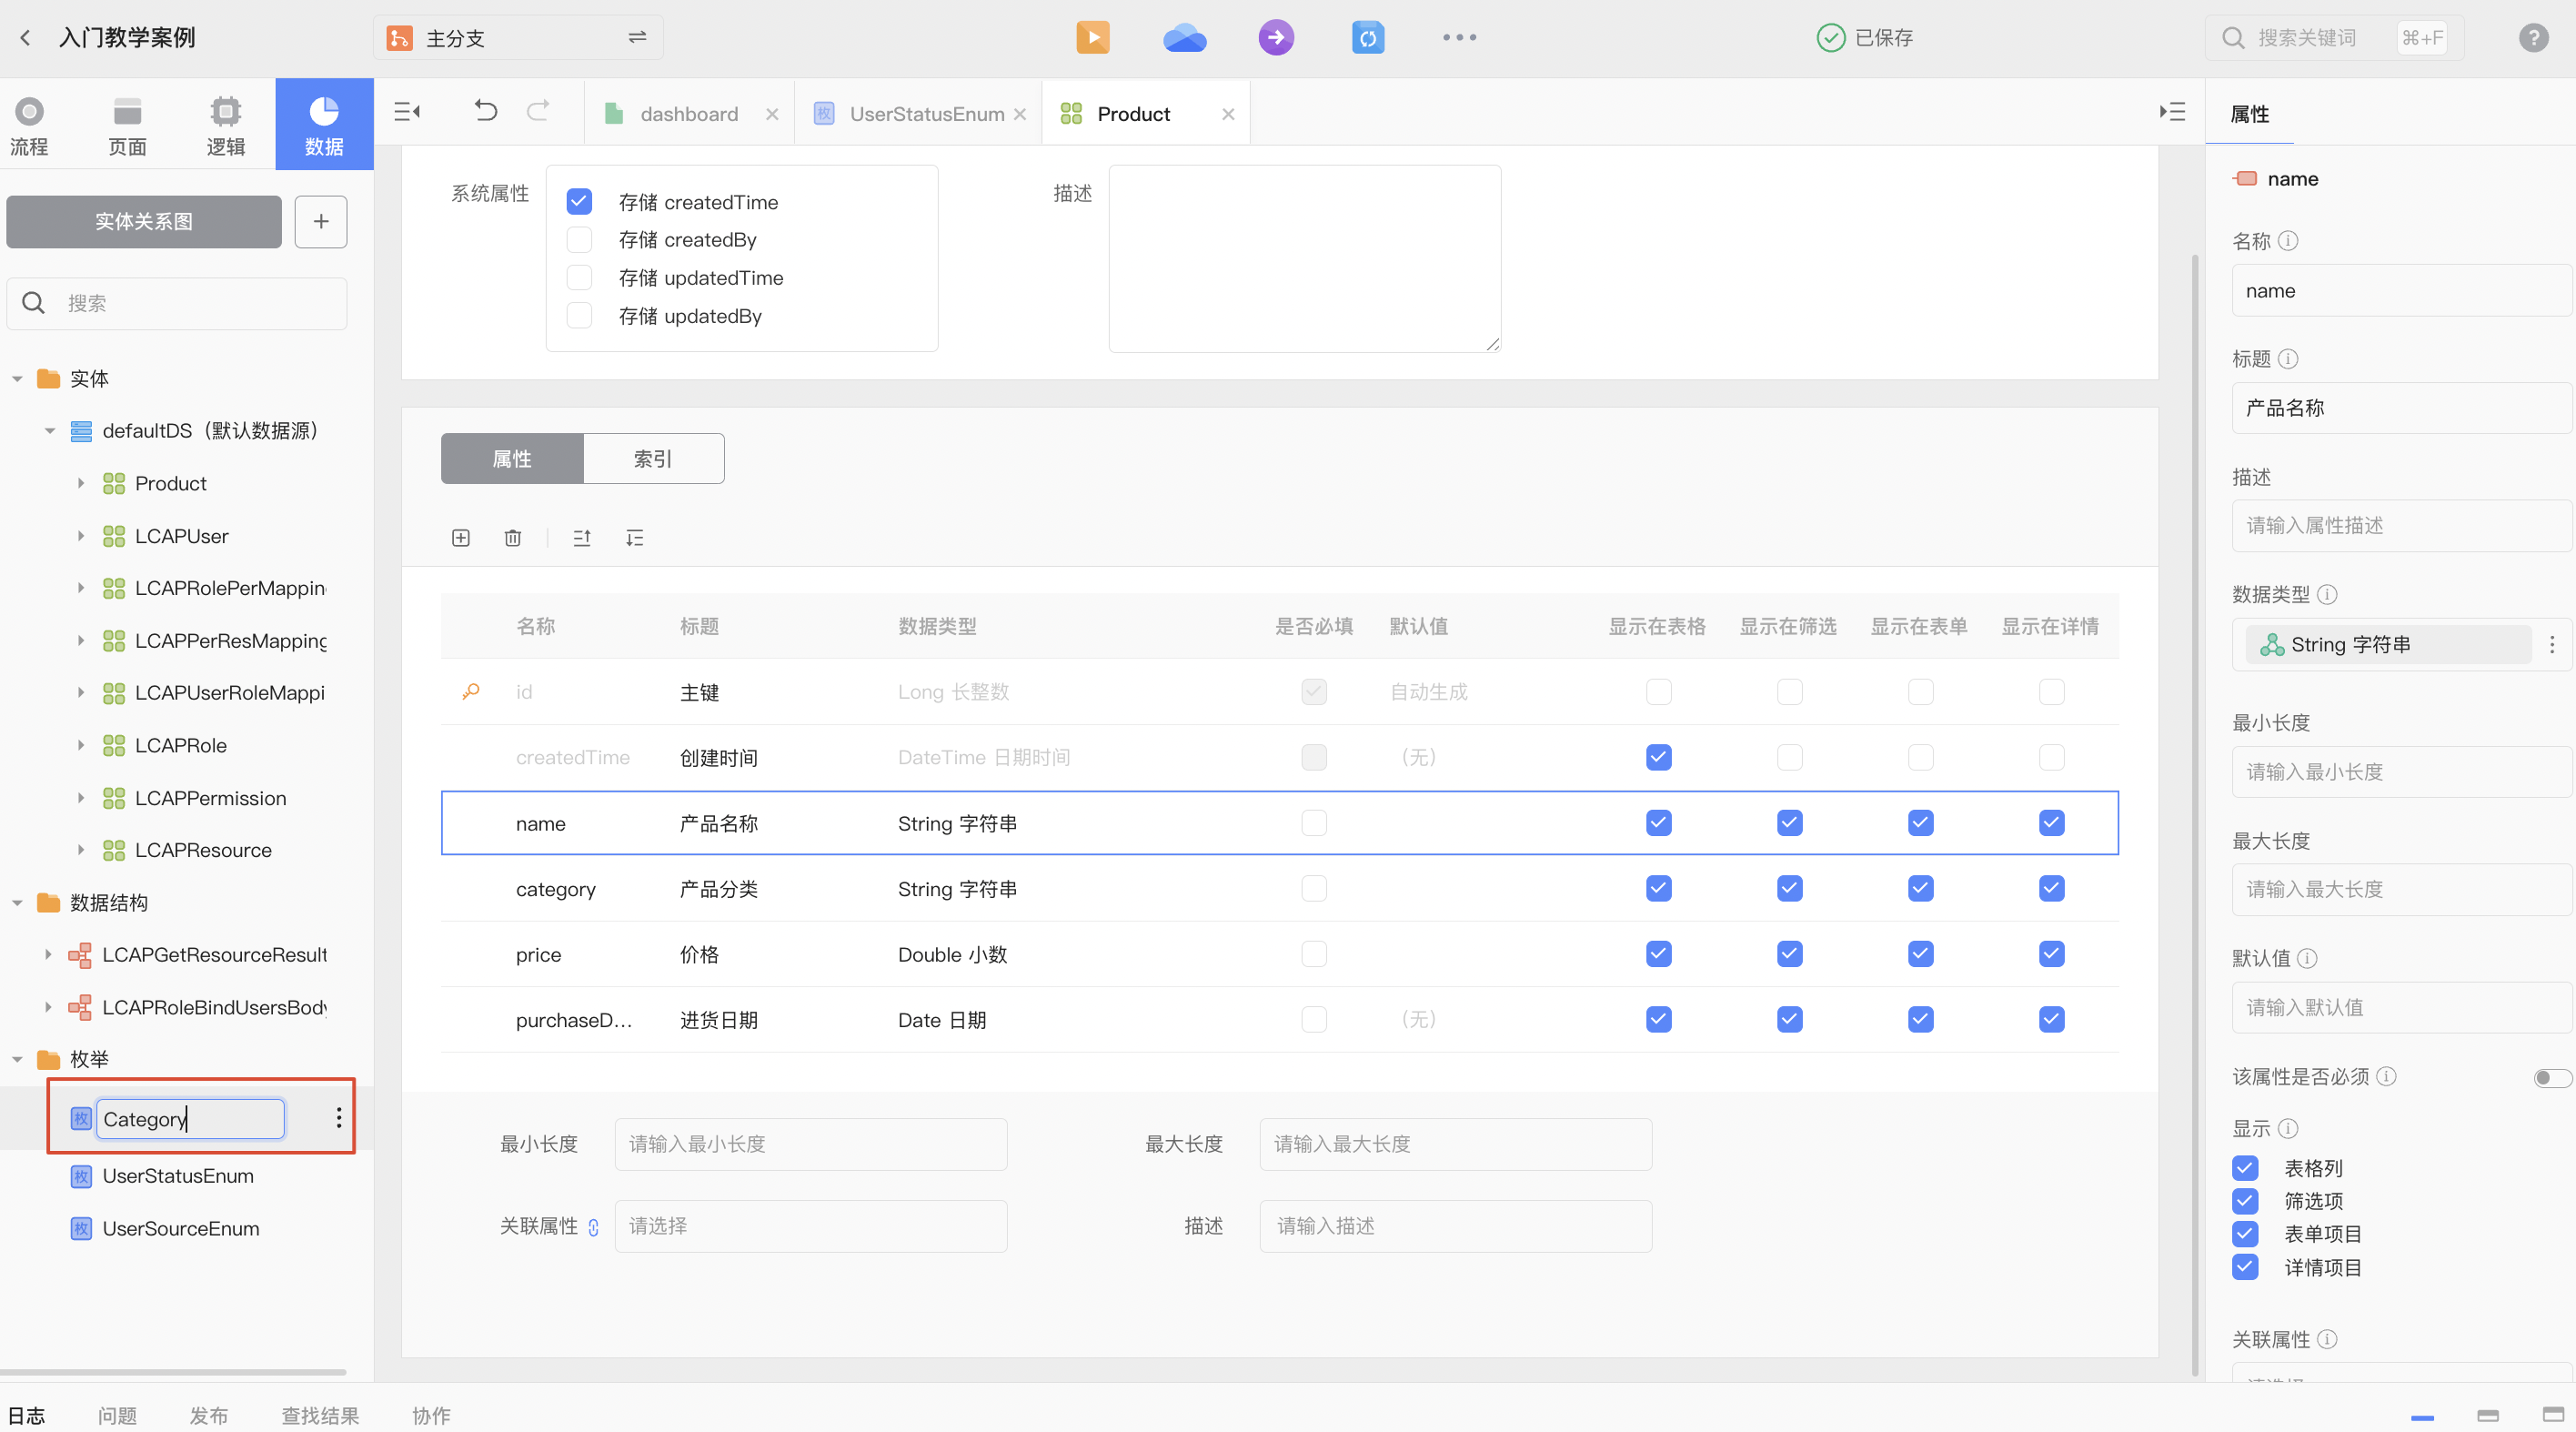
Task: Check 存储 createdBy checkbox
Action: [579, 240]
